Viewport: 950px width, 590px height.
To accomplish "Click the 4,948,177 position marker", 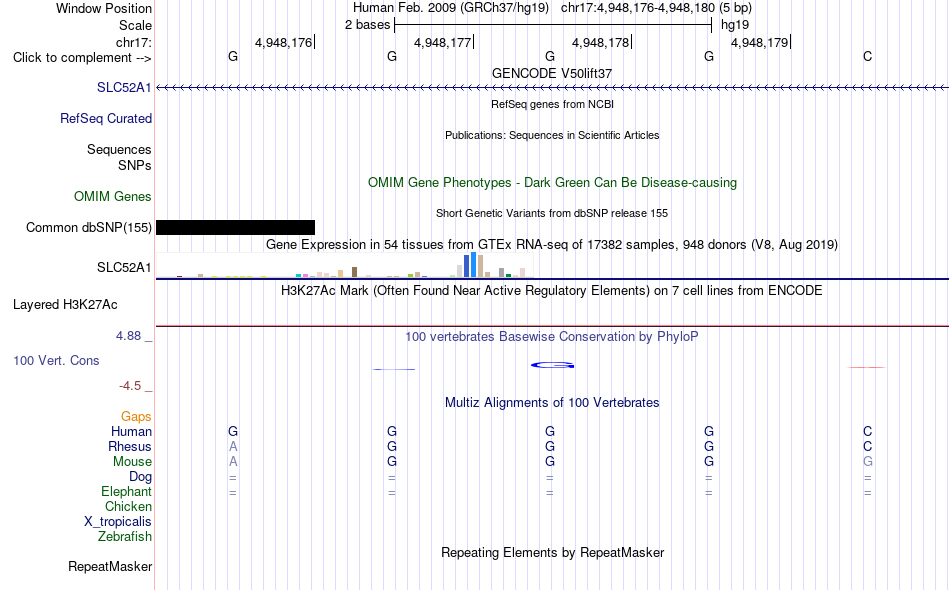I will click(442, 42).
